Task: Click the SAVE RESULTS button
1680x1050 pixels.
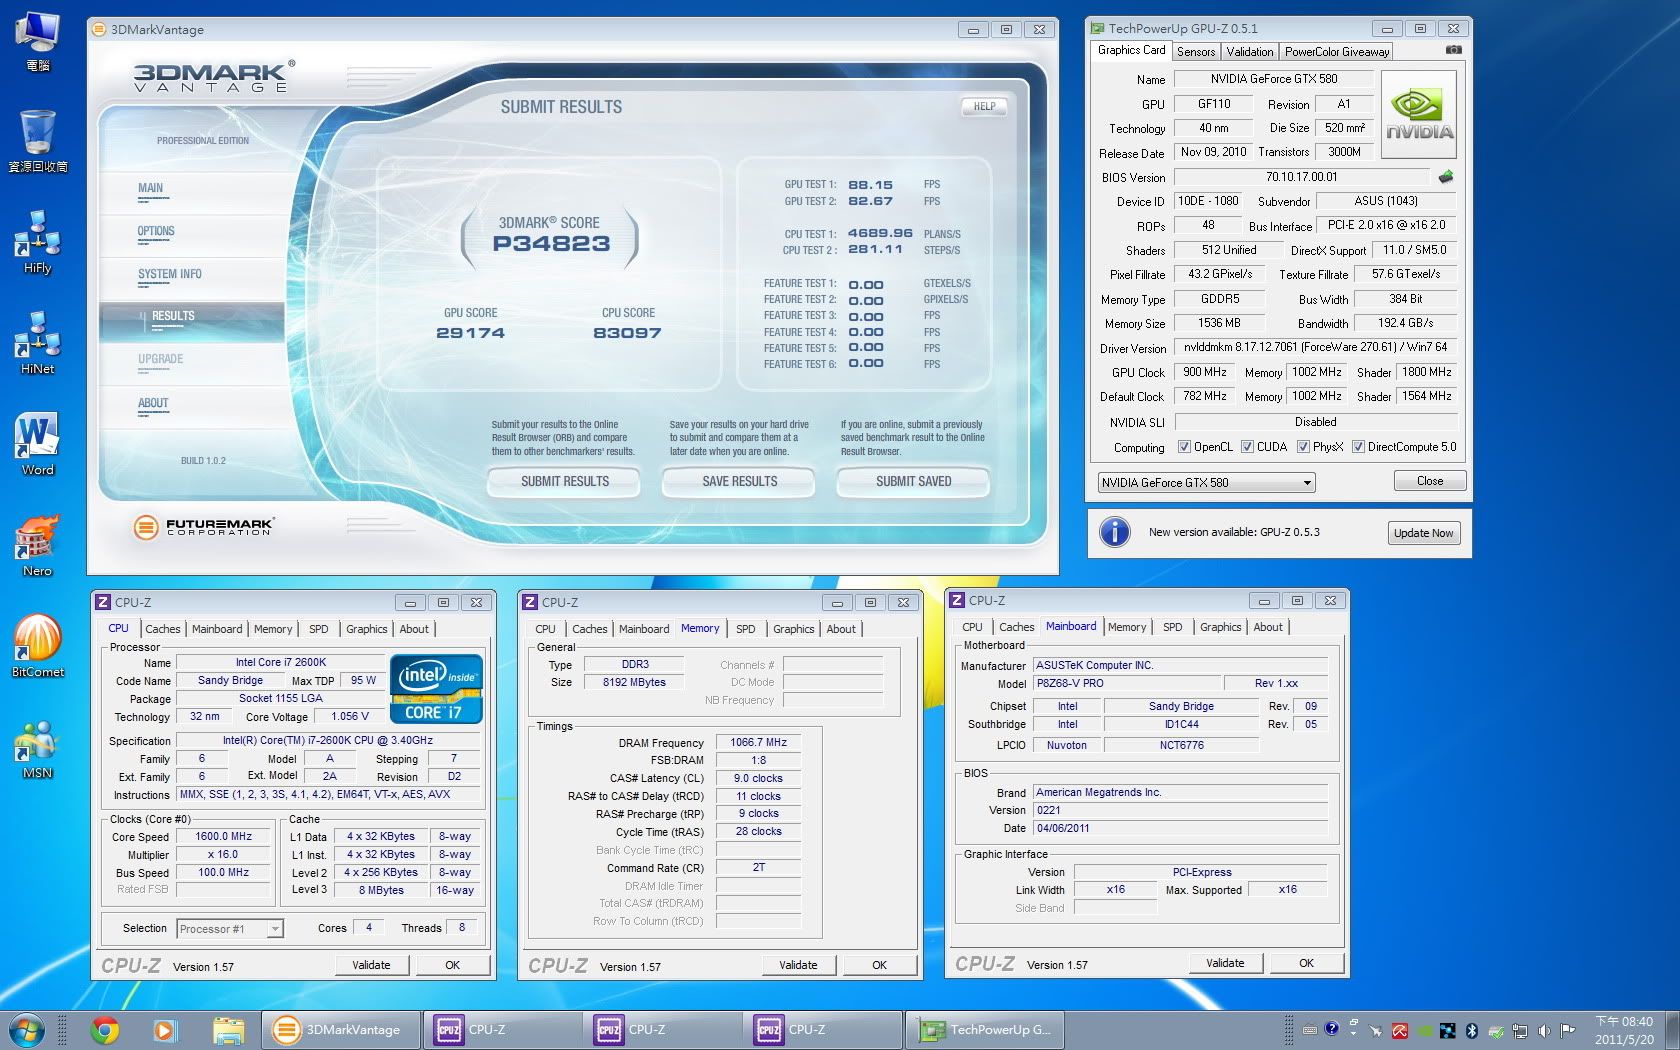Action: click(739, 481)
